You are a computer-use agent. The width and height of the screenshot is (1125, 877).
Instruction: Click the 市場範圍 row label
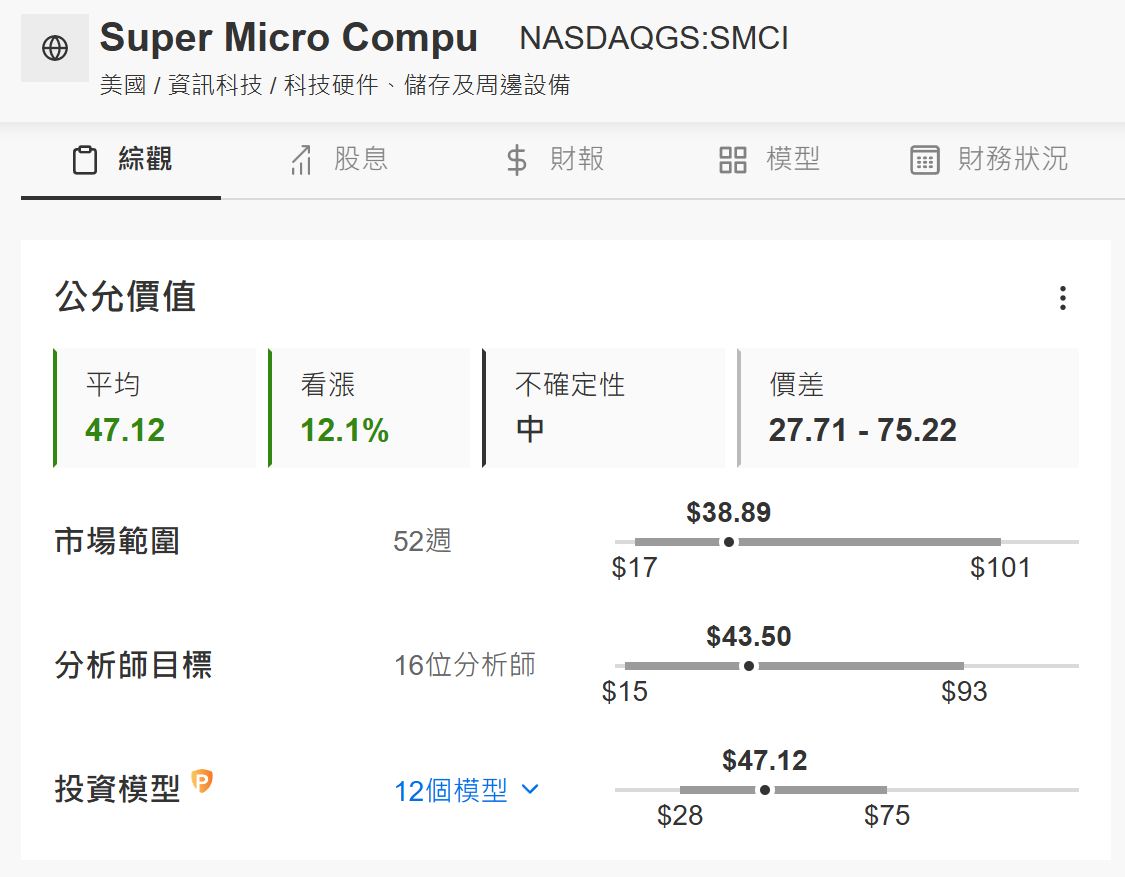(x=117, y=541)
